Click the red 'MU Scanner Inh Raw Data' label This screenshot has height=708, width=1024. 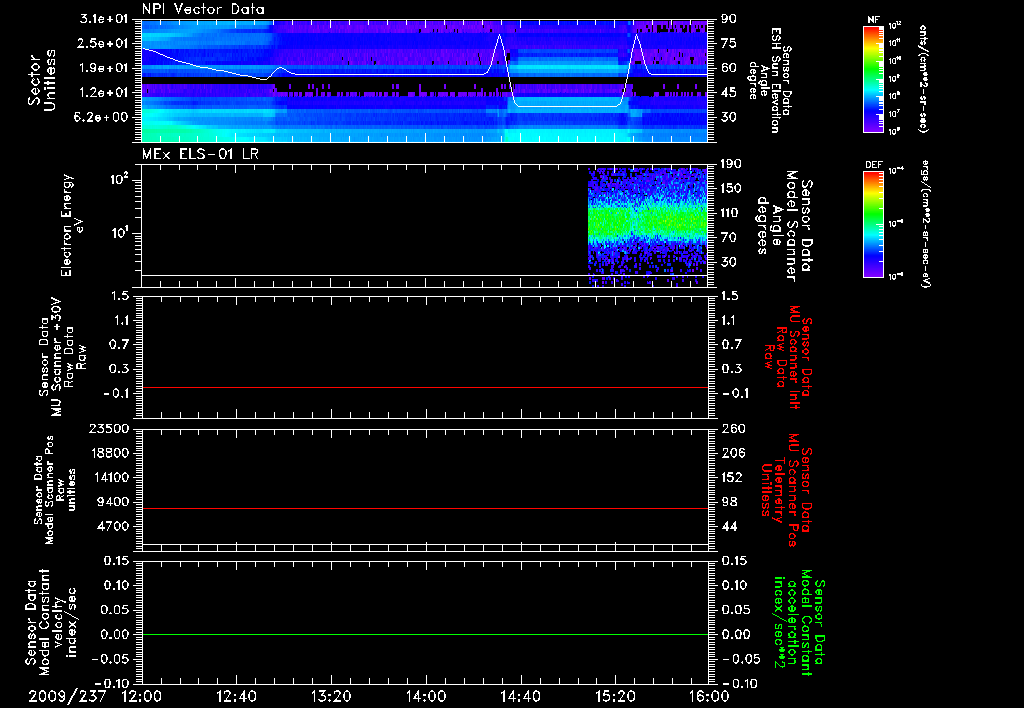788,357
